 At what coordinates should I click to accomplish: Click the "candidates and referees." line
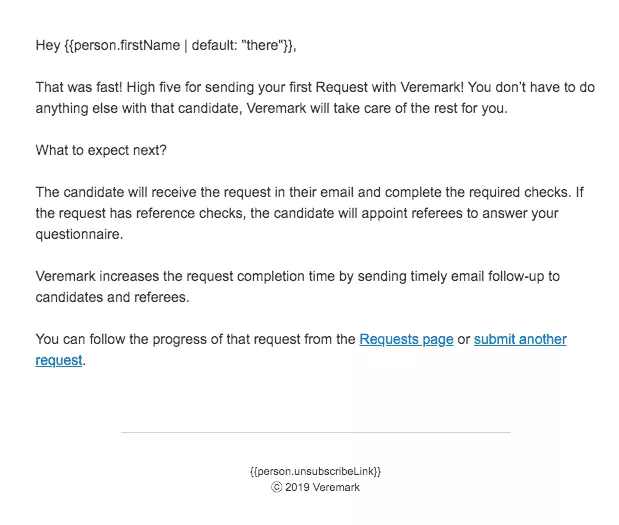(x=113, y=297)
